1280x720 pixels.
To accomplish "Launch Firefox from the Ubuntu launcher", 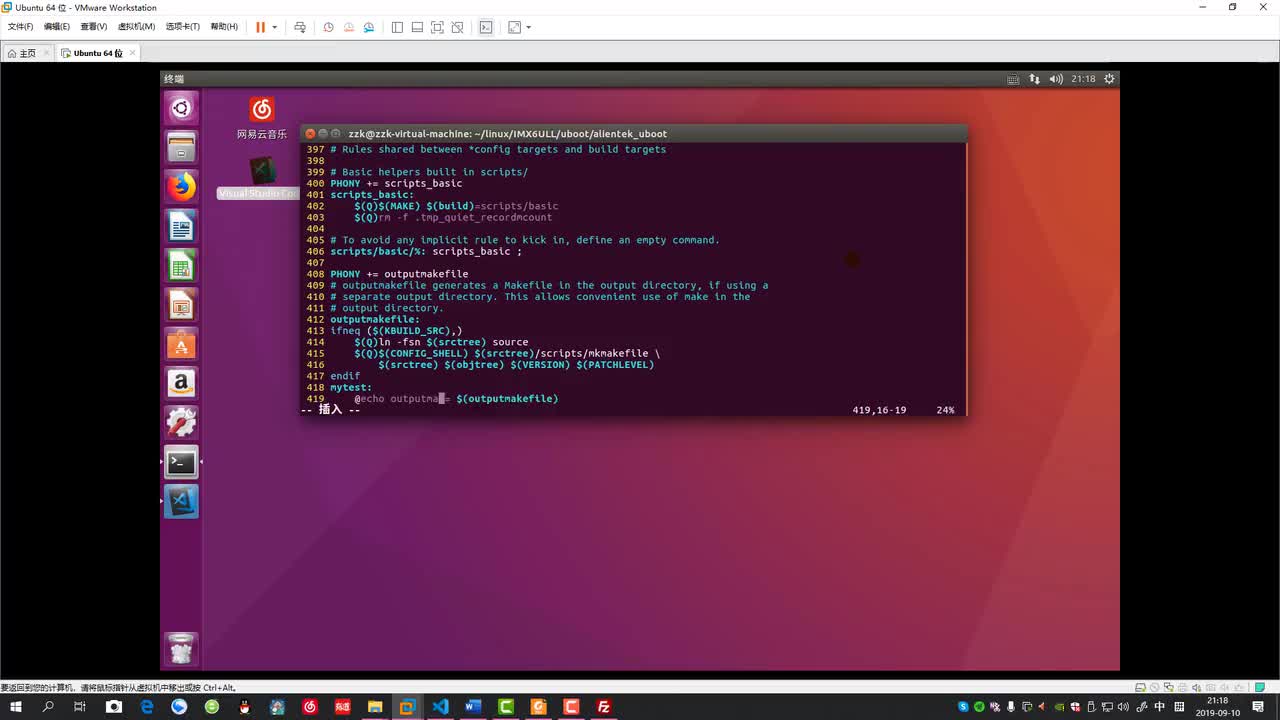I will tap(181, 187).
